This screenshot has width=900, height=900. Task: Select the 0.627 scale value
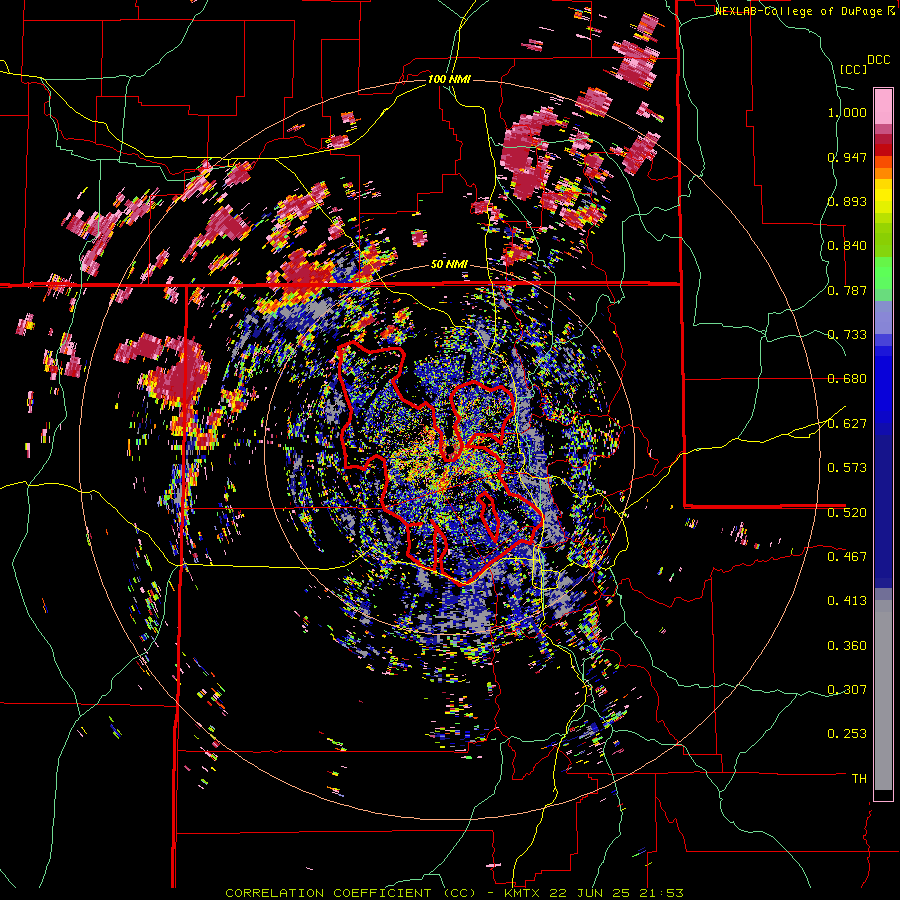pos(847,424)
